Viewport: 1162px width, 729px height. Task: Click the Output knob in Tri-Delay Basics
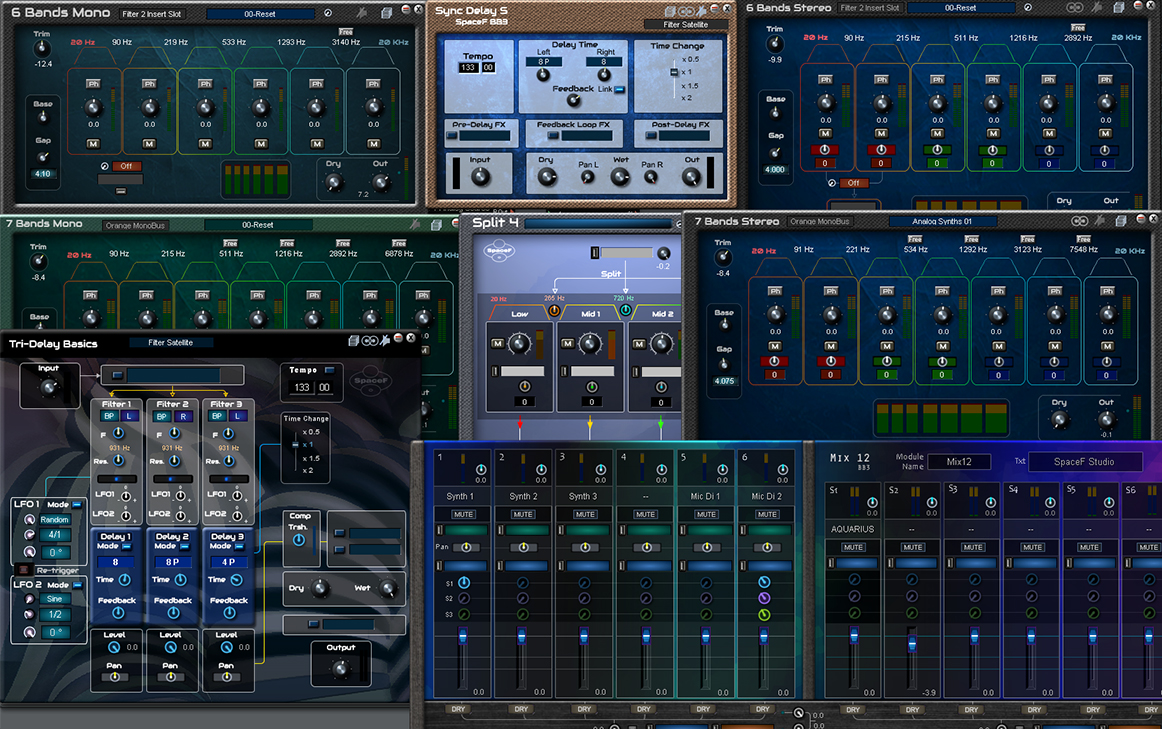[341, 669]
